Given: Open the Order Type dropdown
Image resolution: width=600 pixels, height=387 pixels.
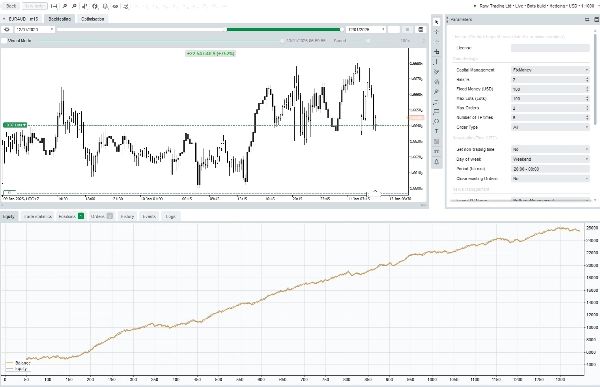Looking at the screenshot, I should coord(550,127).
